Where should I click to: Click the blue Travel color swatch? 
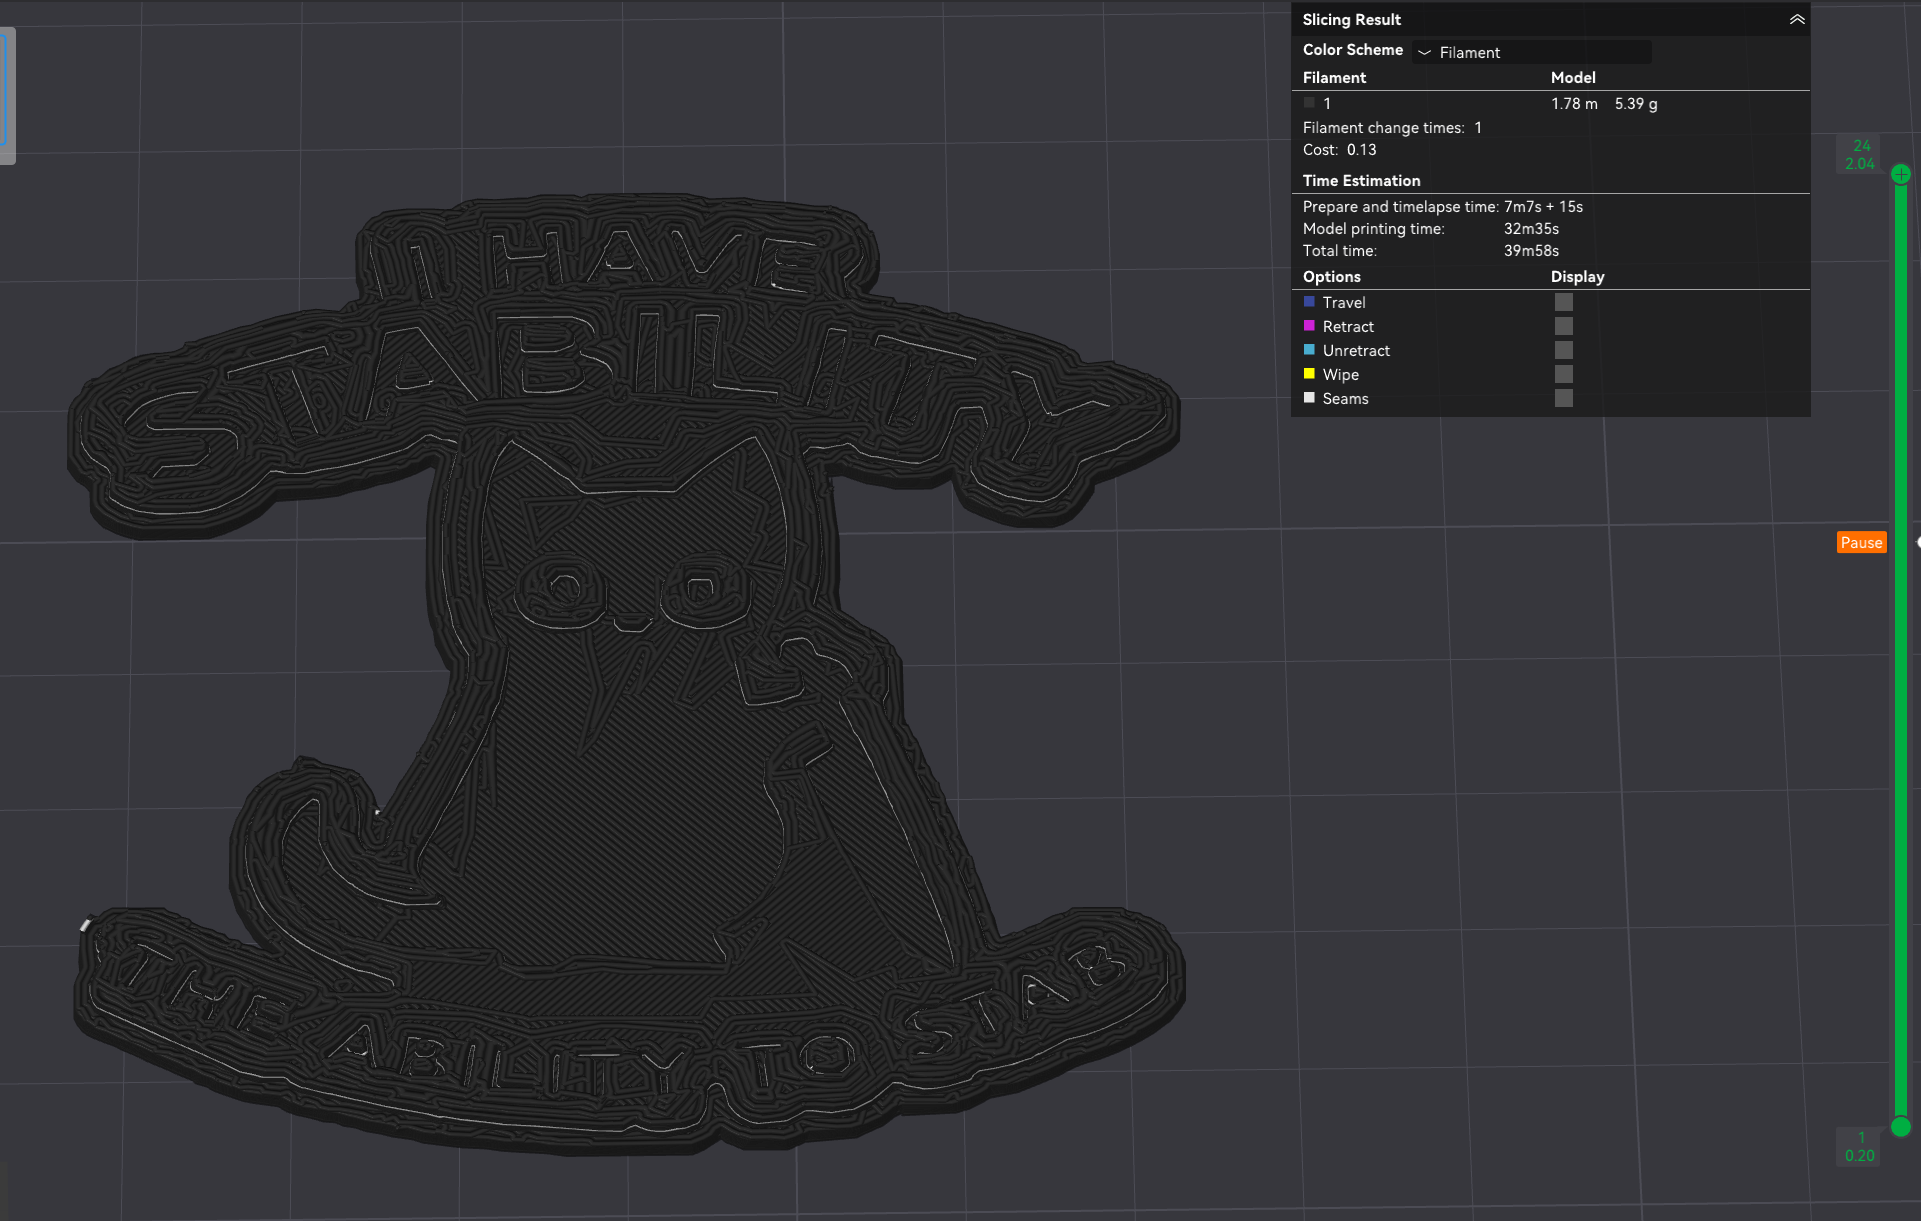click(x=1309, y=301)
